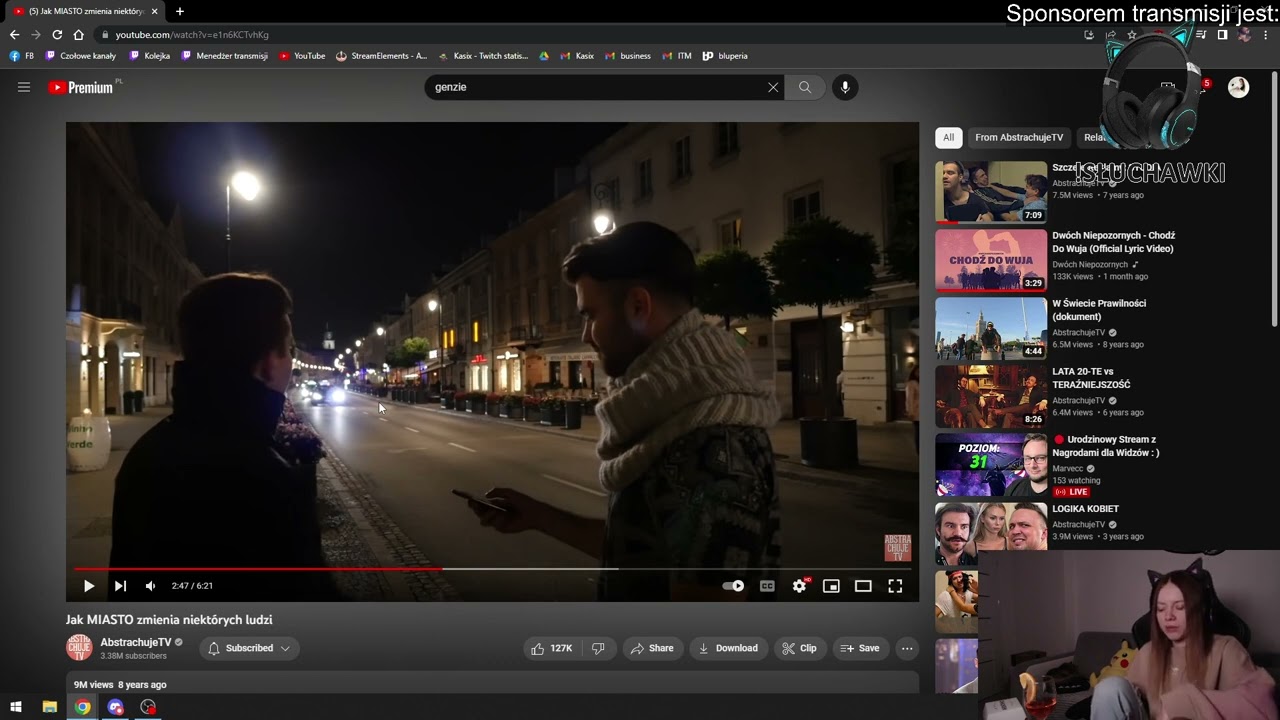Open the 7:09 thumbnail at list top
The height and width of the screenshot is (720, 1280).
[991, 192]
